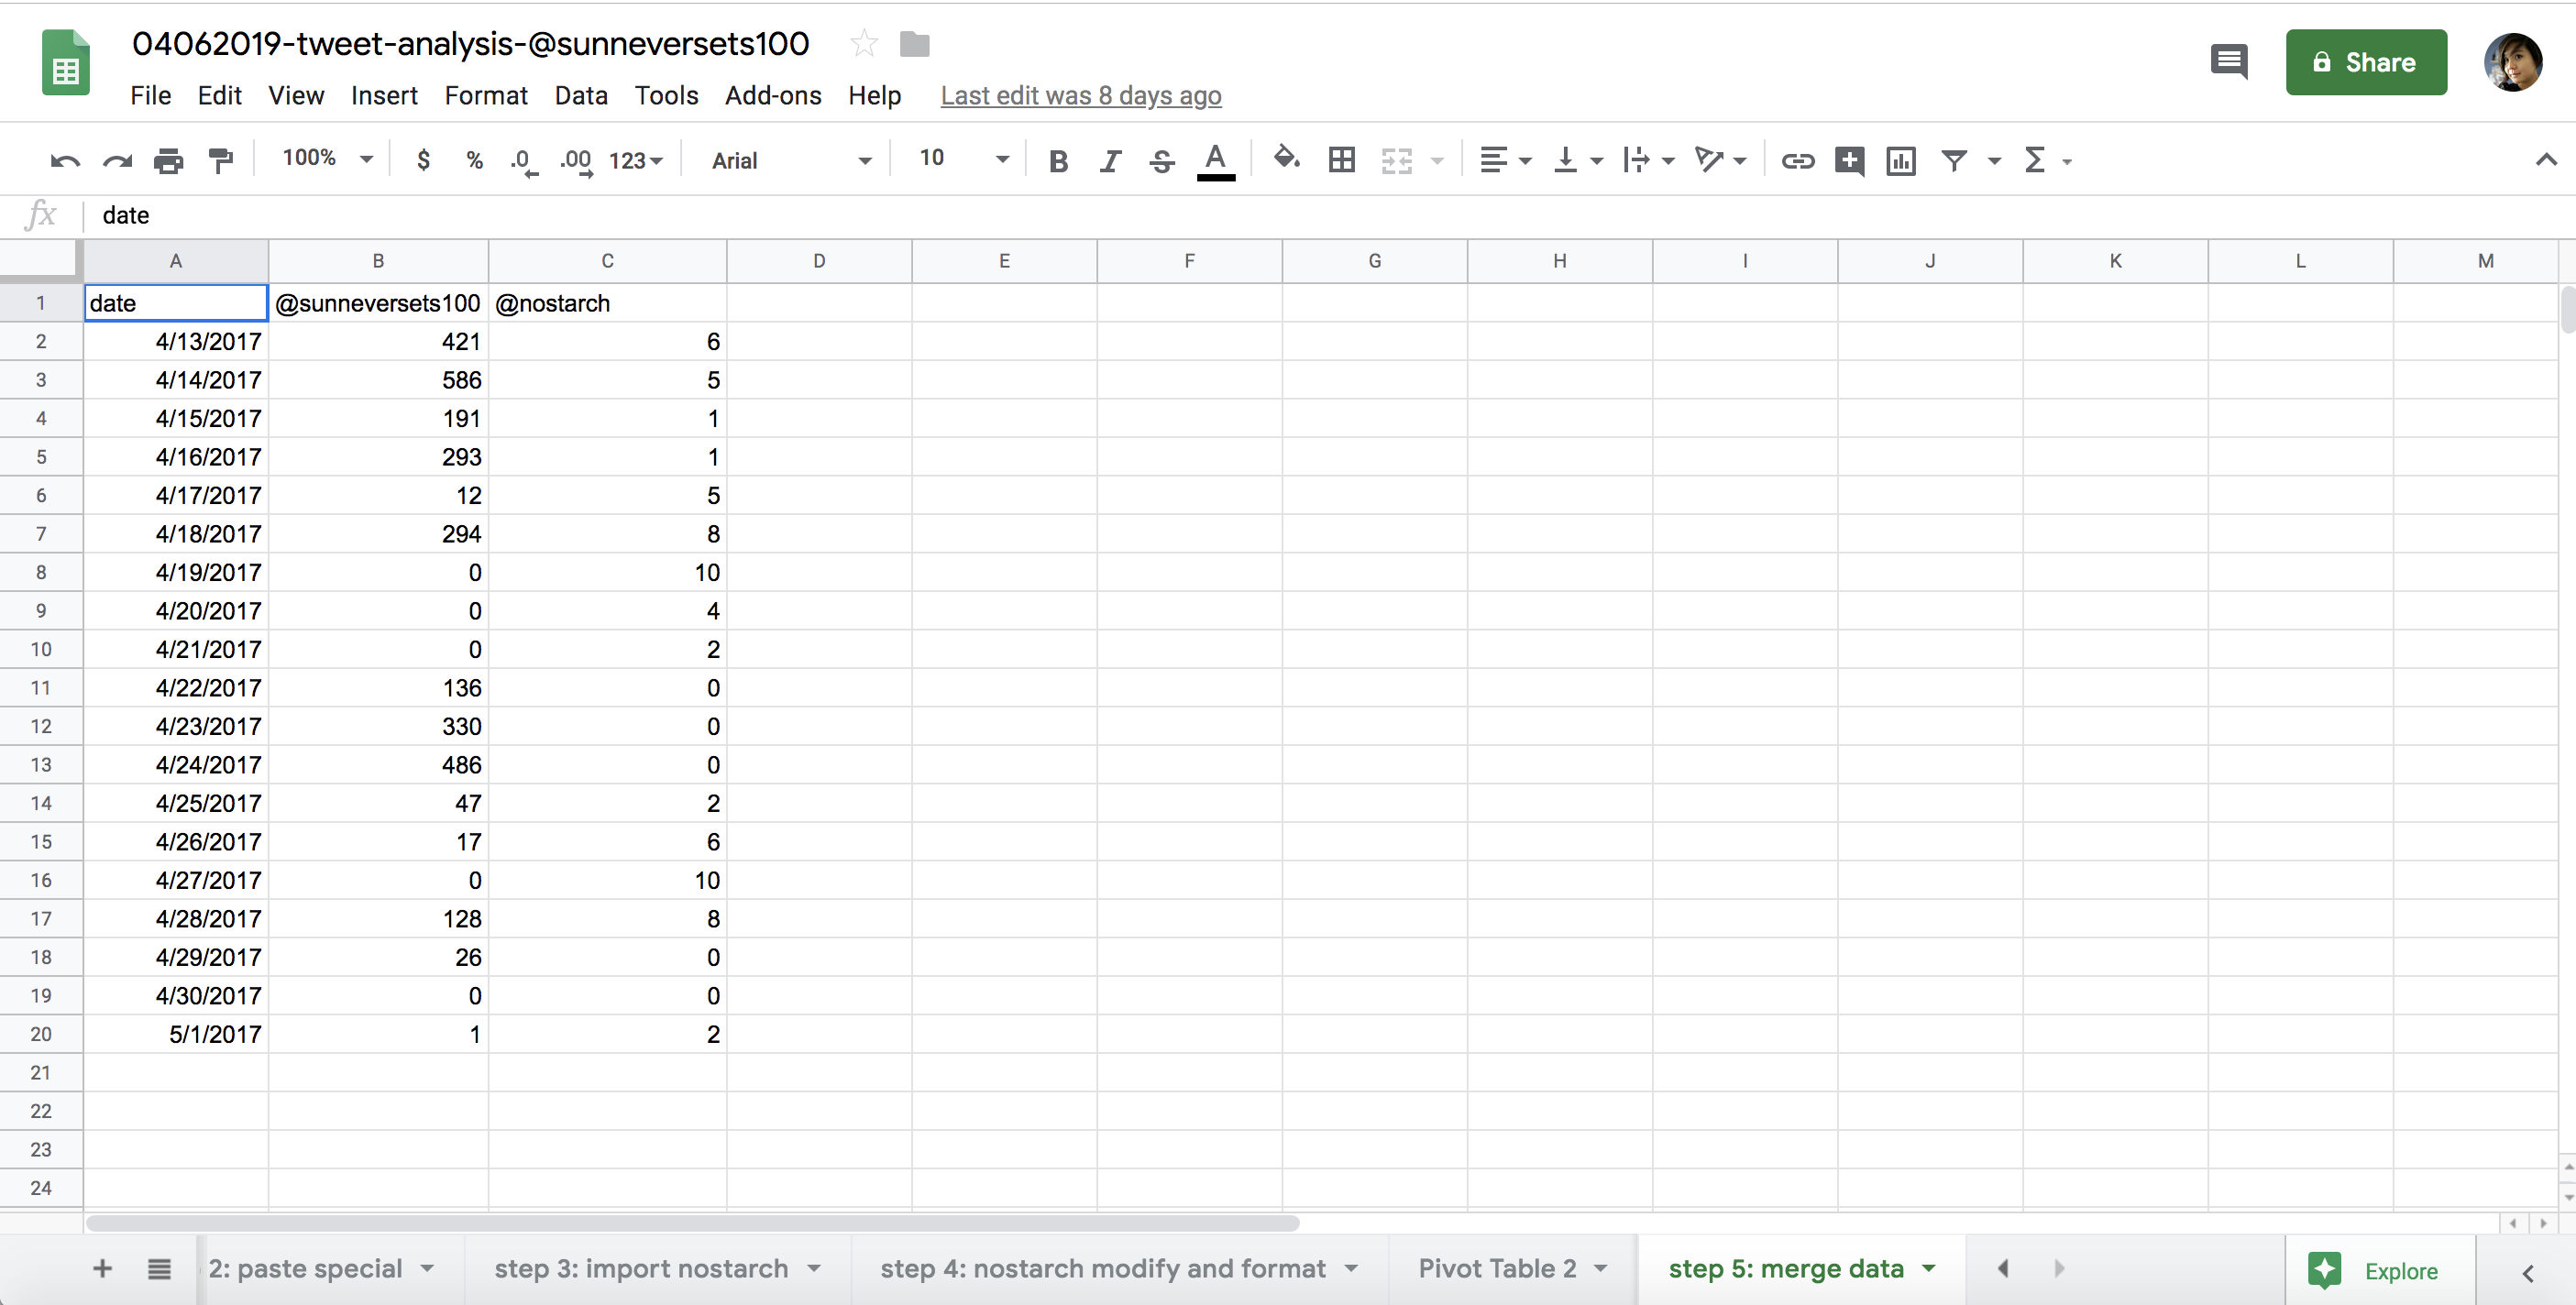This screenshot has width=2576, height=1305.
Task: Click the merge cells icon
Action: pos(1398,159)
